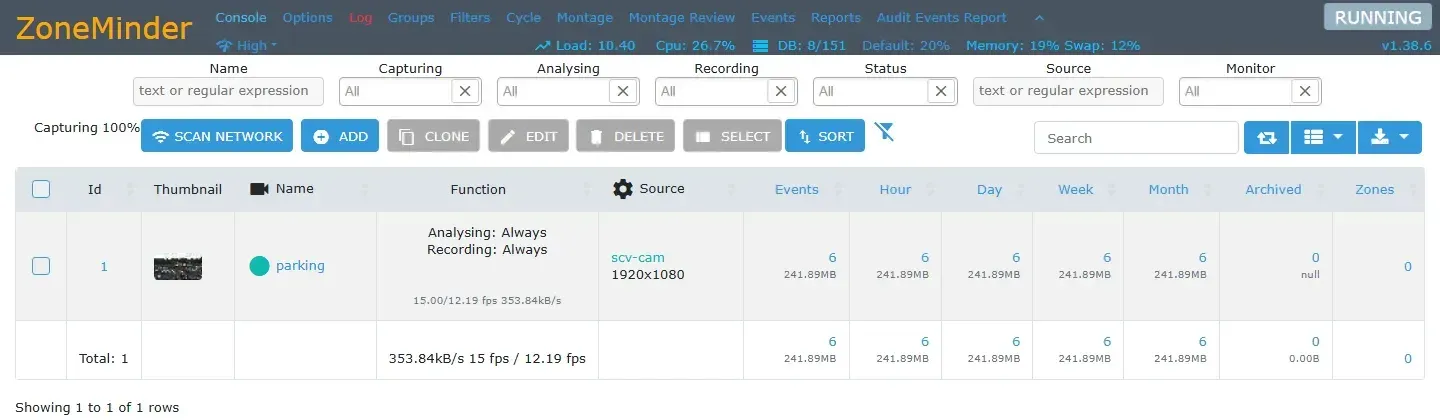Clear the Analysing filter with X
Viewport: 1440px width, 420px height.
(623, 91)
